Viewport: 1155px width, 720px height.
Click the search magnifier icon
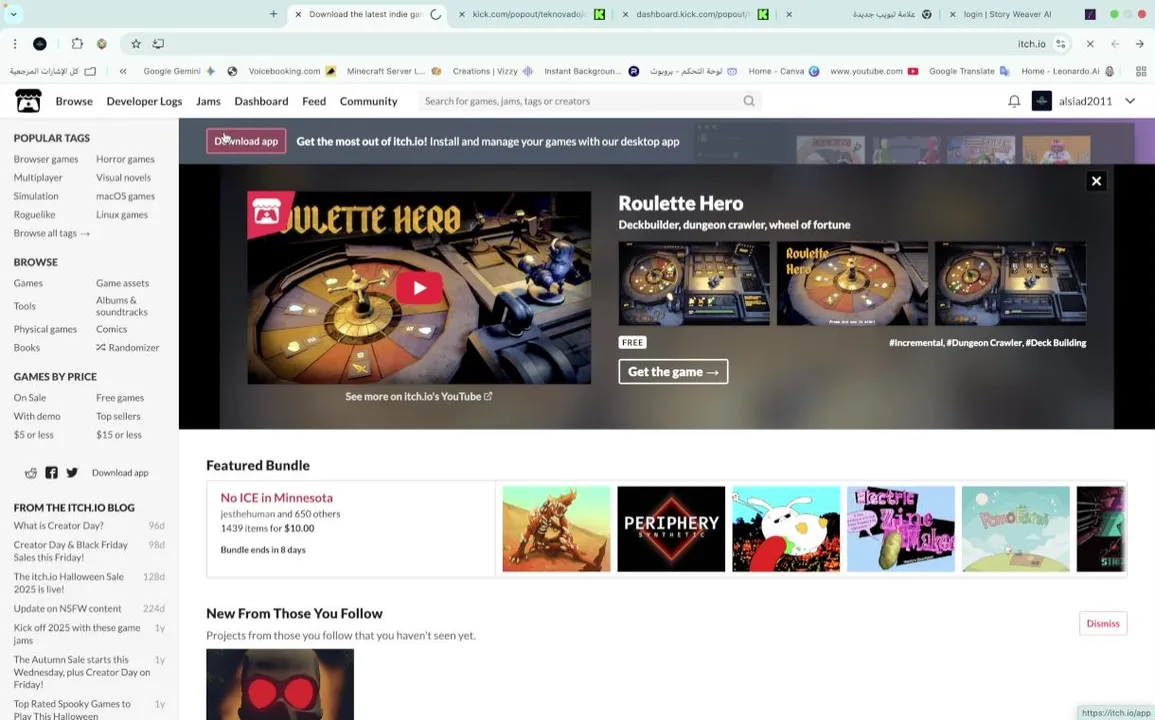(x=748, y=101)
